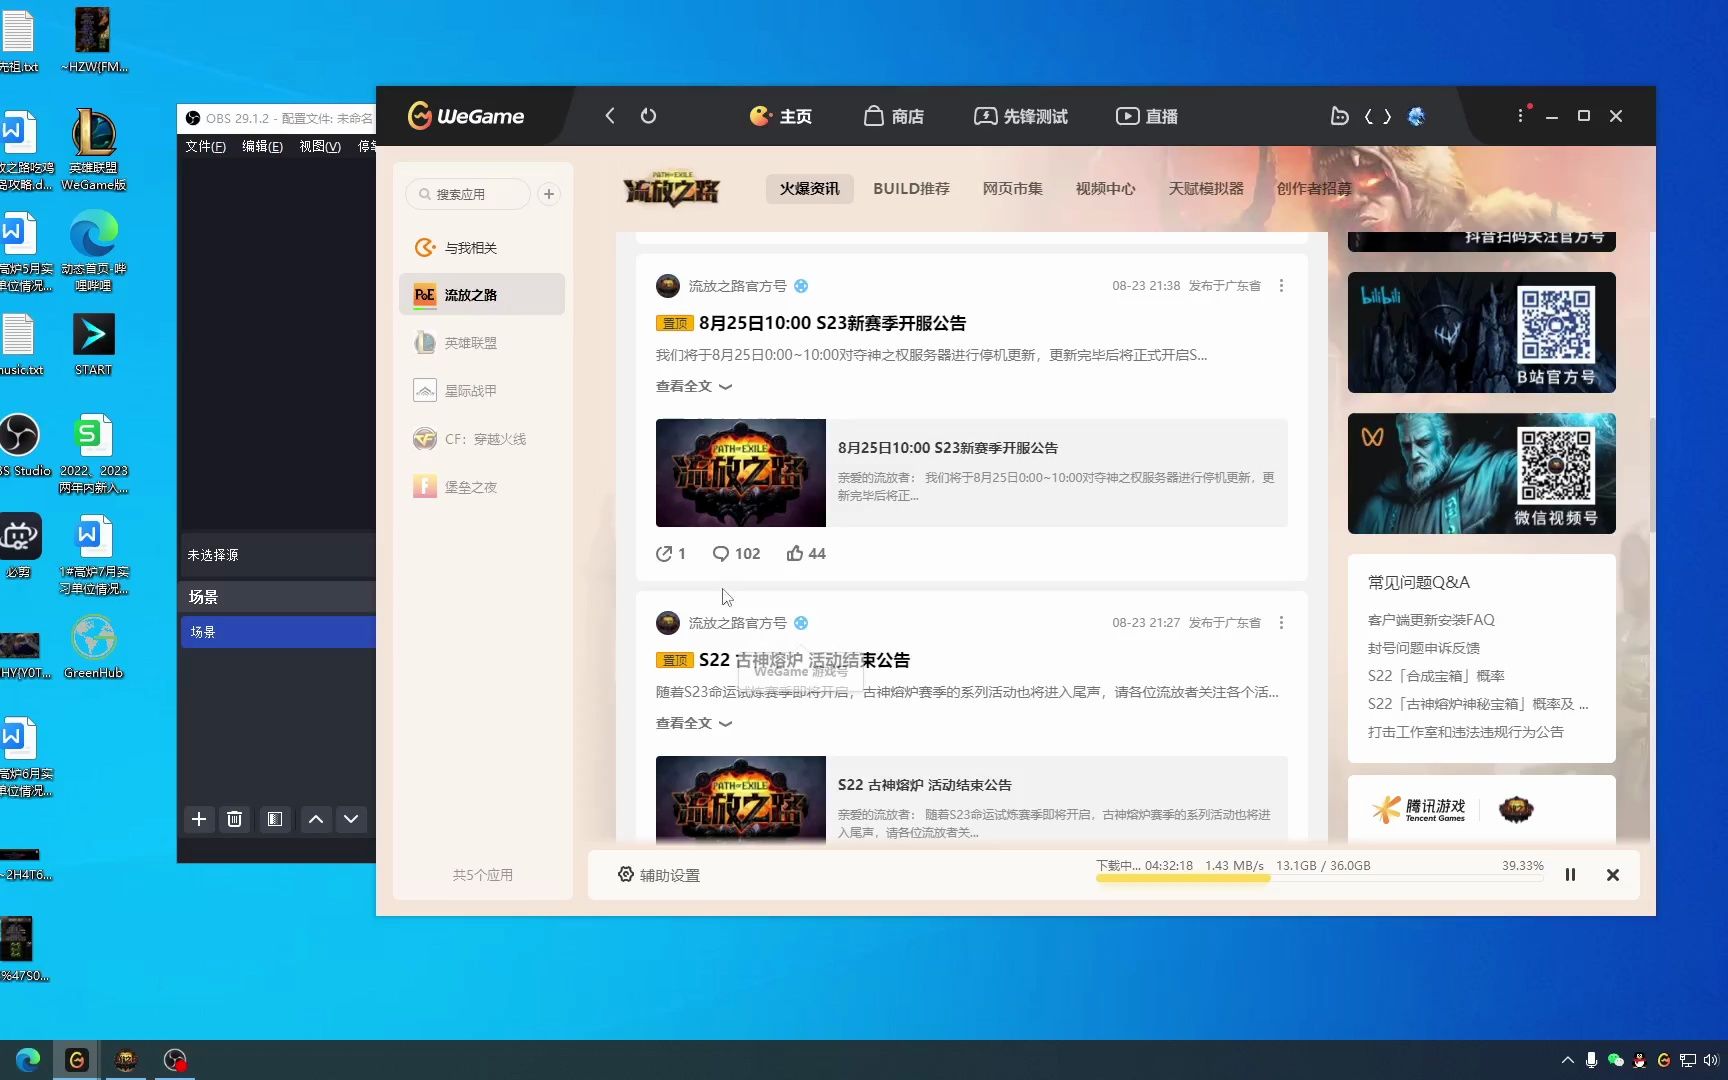Open the 主页 home tab

point(781,116)
